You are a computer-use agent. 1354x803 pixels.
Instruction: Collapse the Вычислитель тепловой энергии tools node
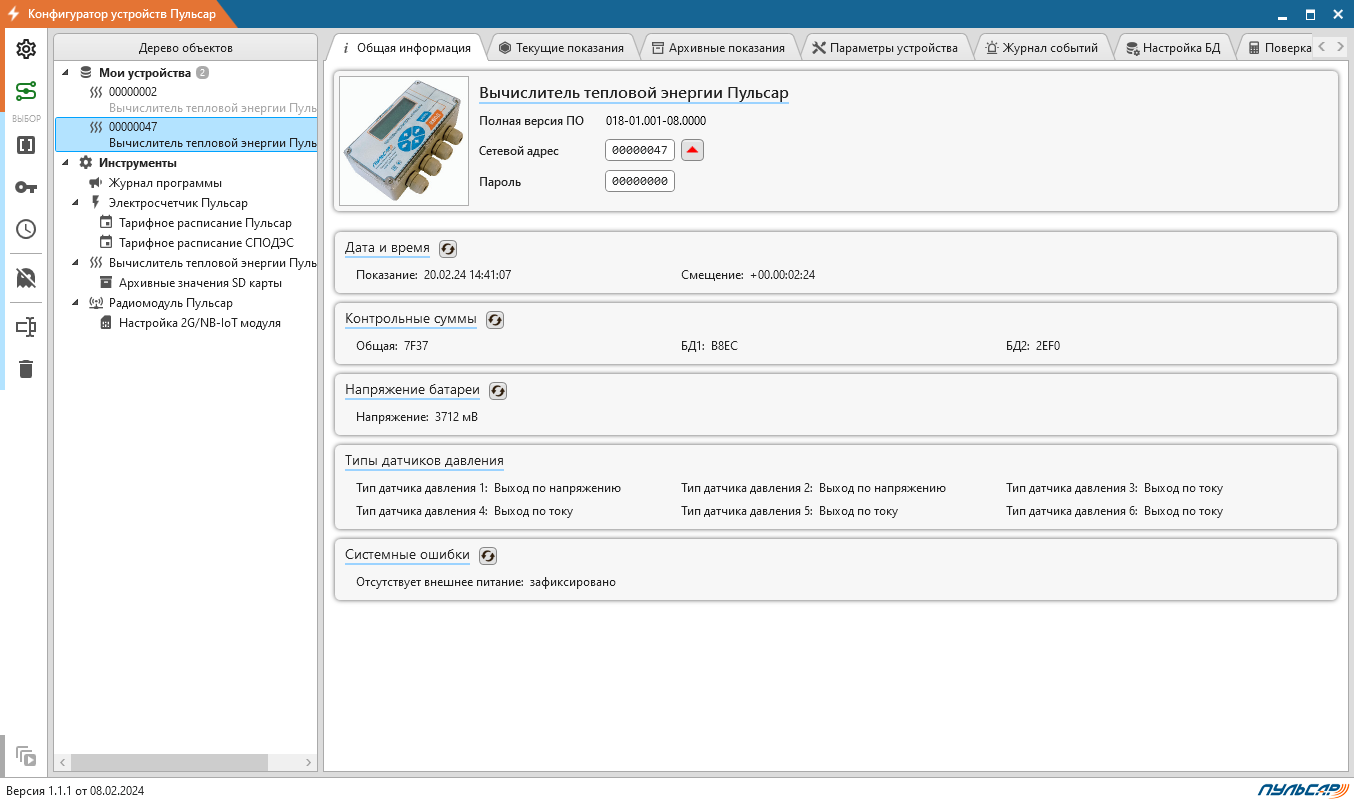pos(77,263)
